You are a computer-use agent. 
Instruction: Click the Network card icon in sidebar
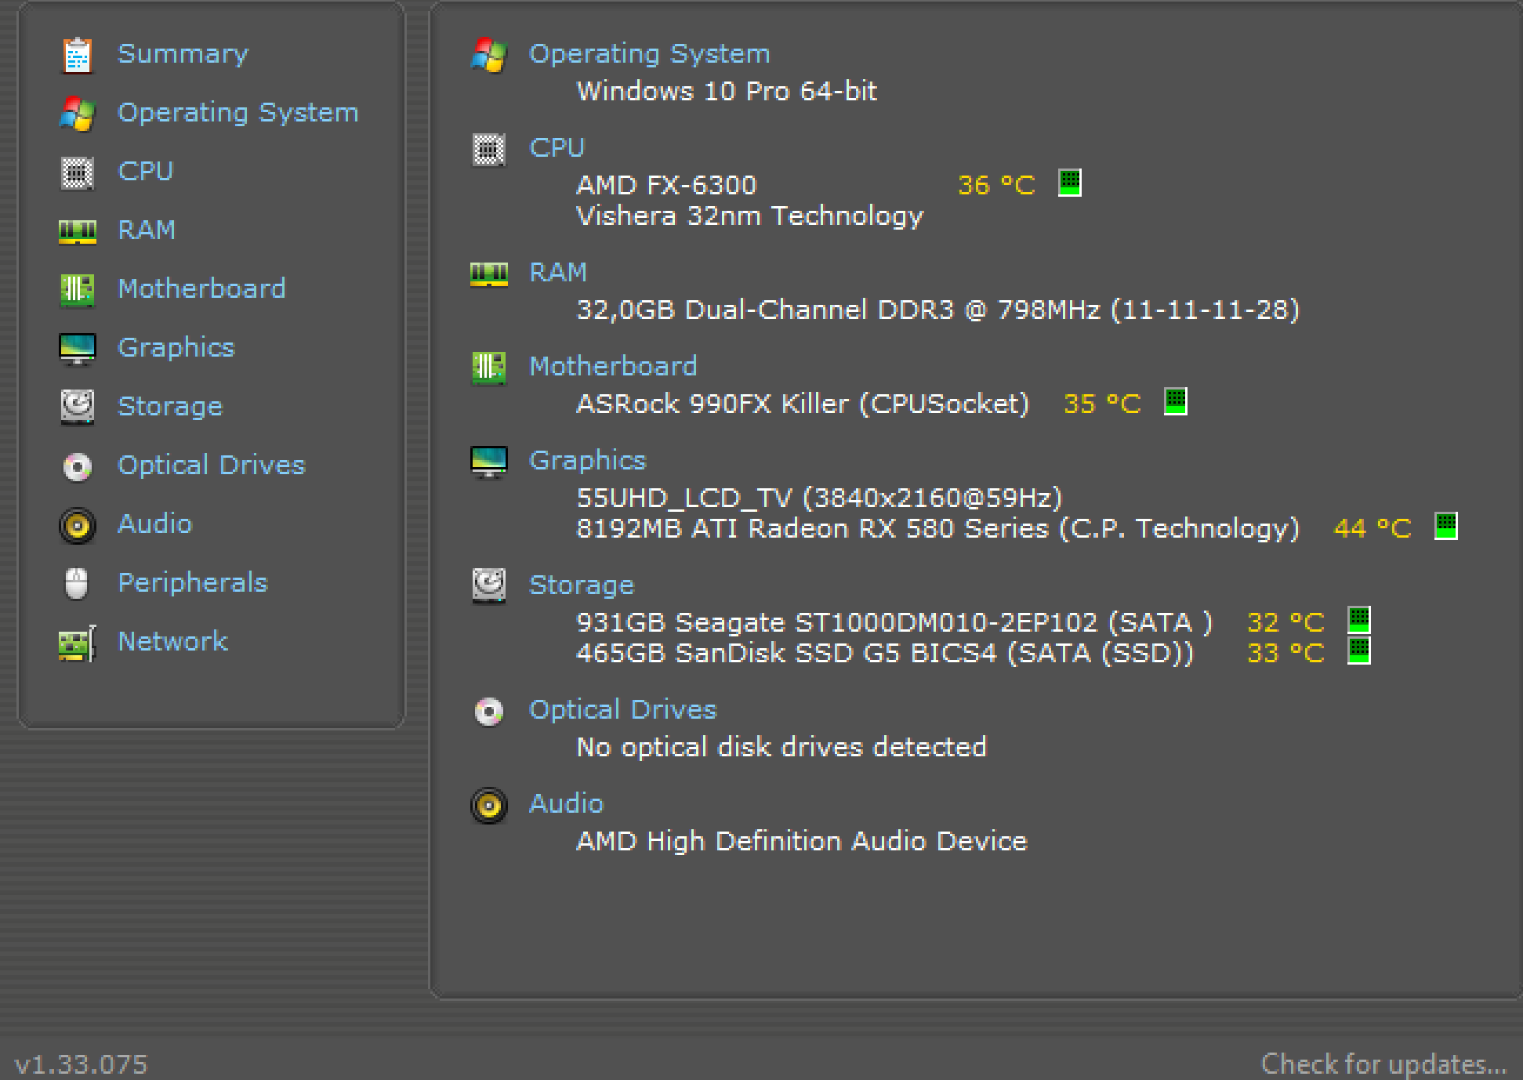pyautogui.click(x=77, y=643)
